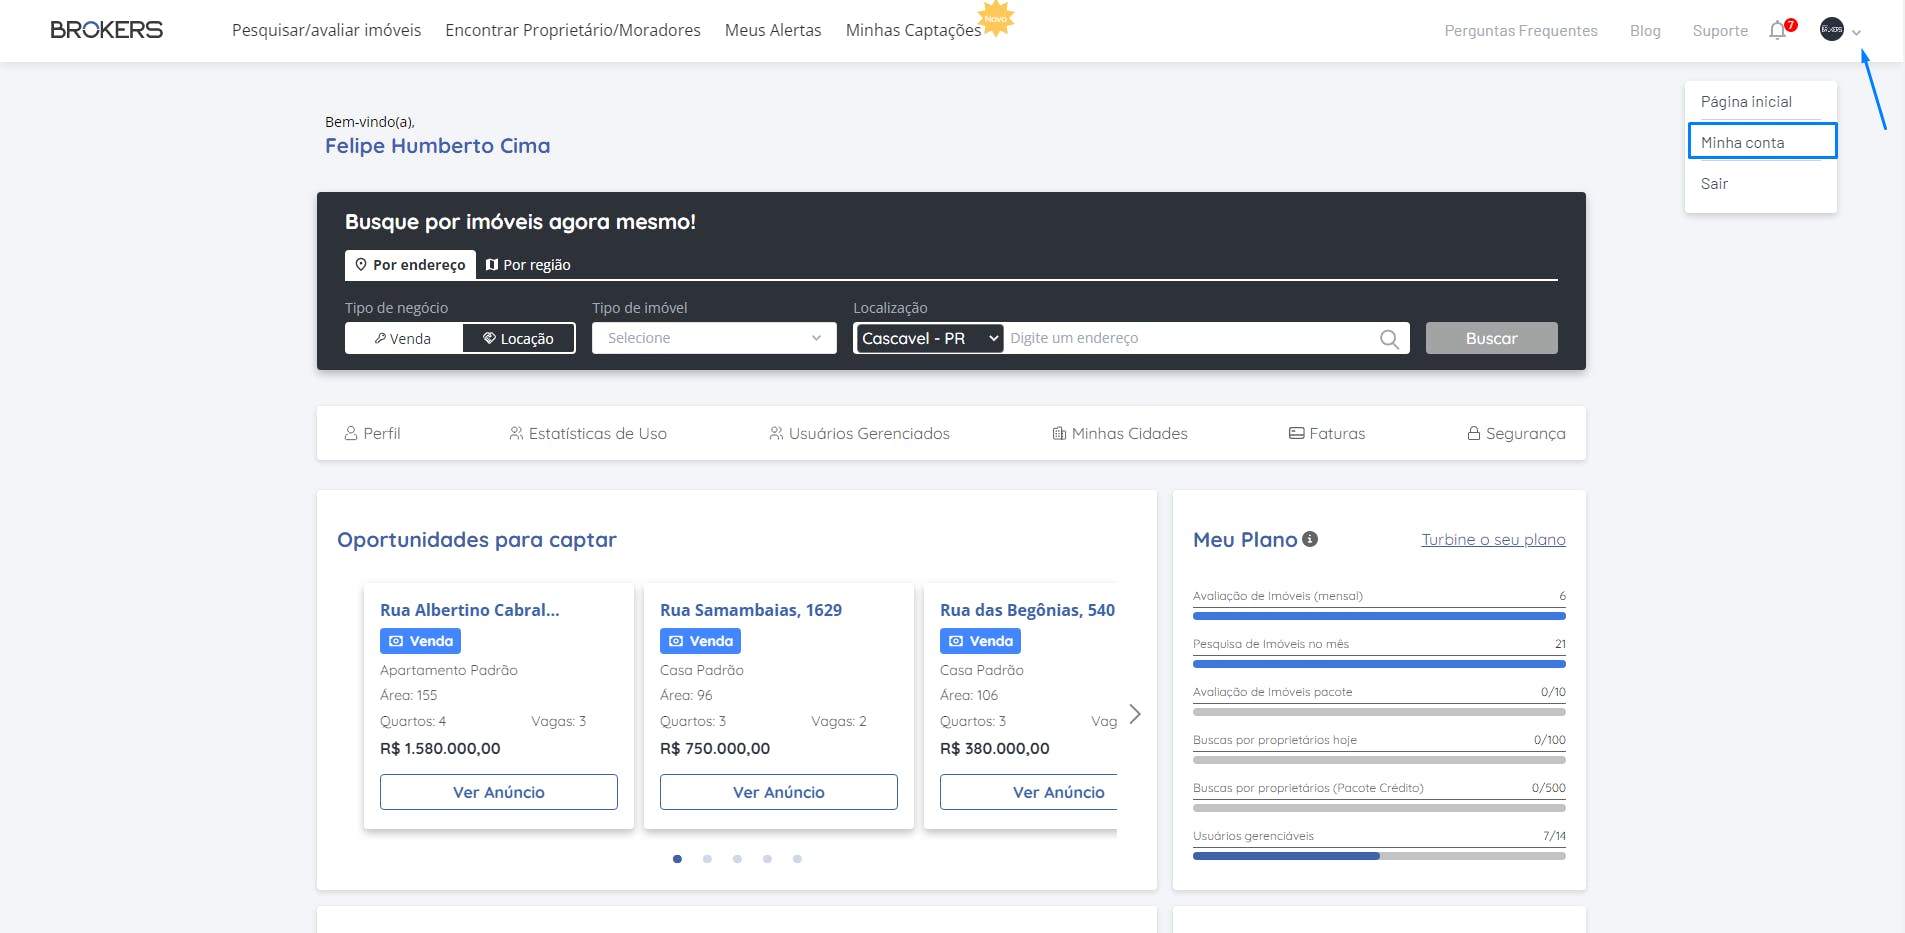Viewport: 1905px width, 933px height.
Task: Open the Tipo de imóvel dropdown
Action: point(714,338)
